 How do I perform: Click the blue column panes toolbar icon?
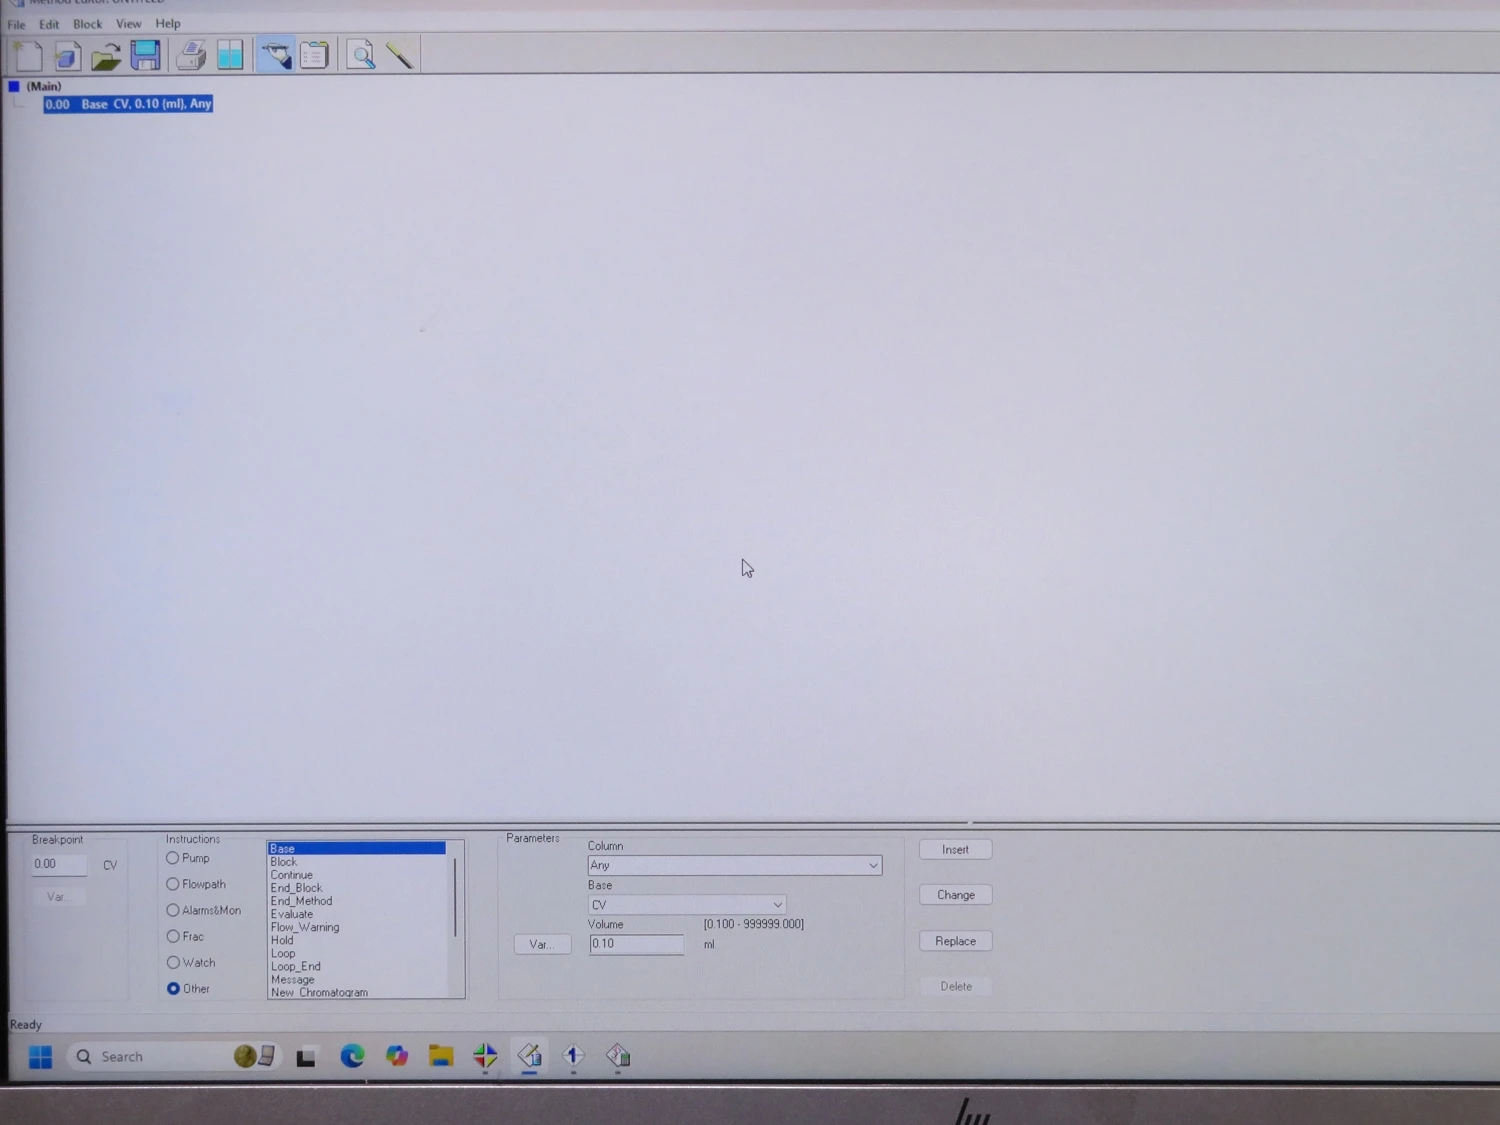pos(230,56)
